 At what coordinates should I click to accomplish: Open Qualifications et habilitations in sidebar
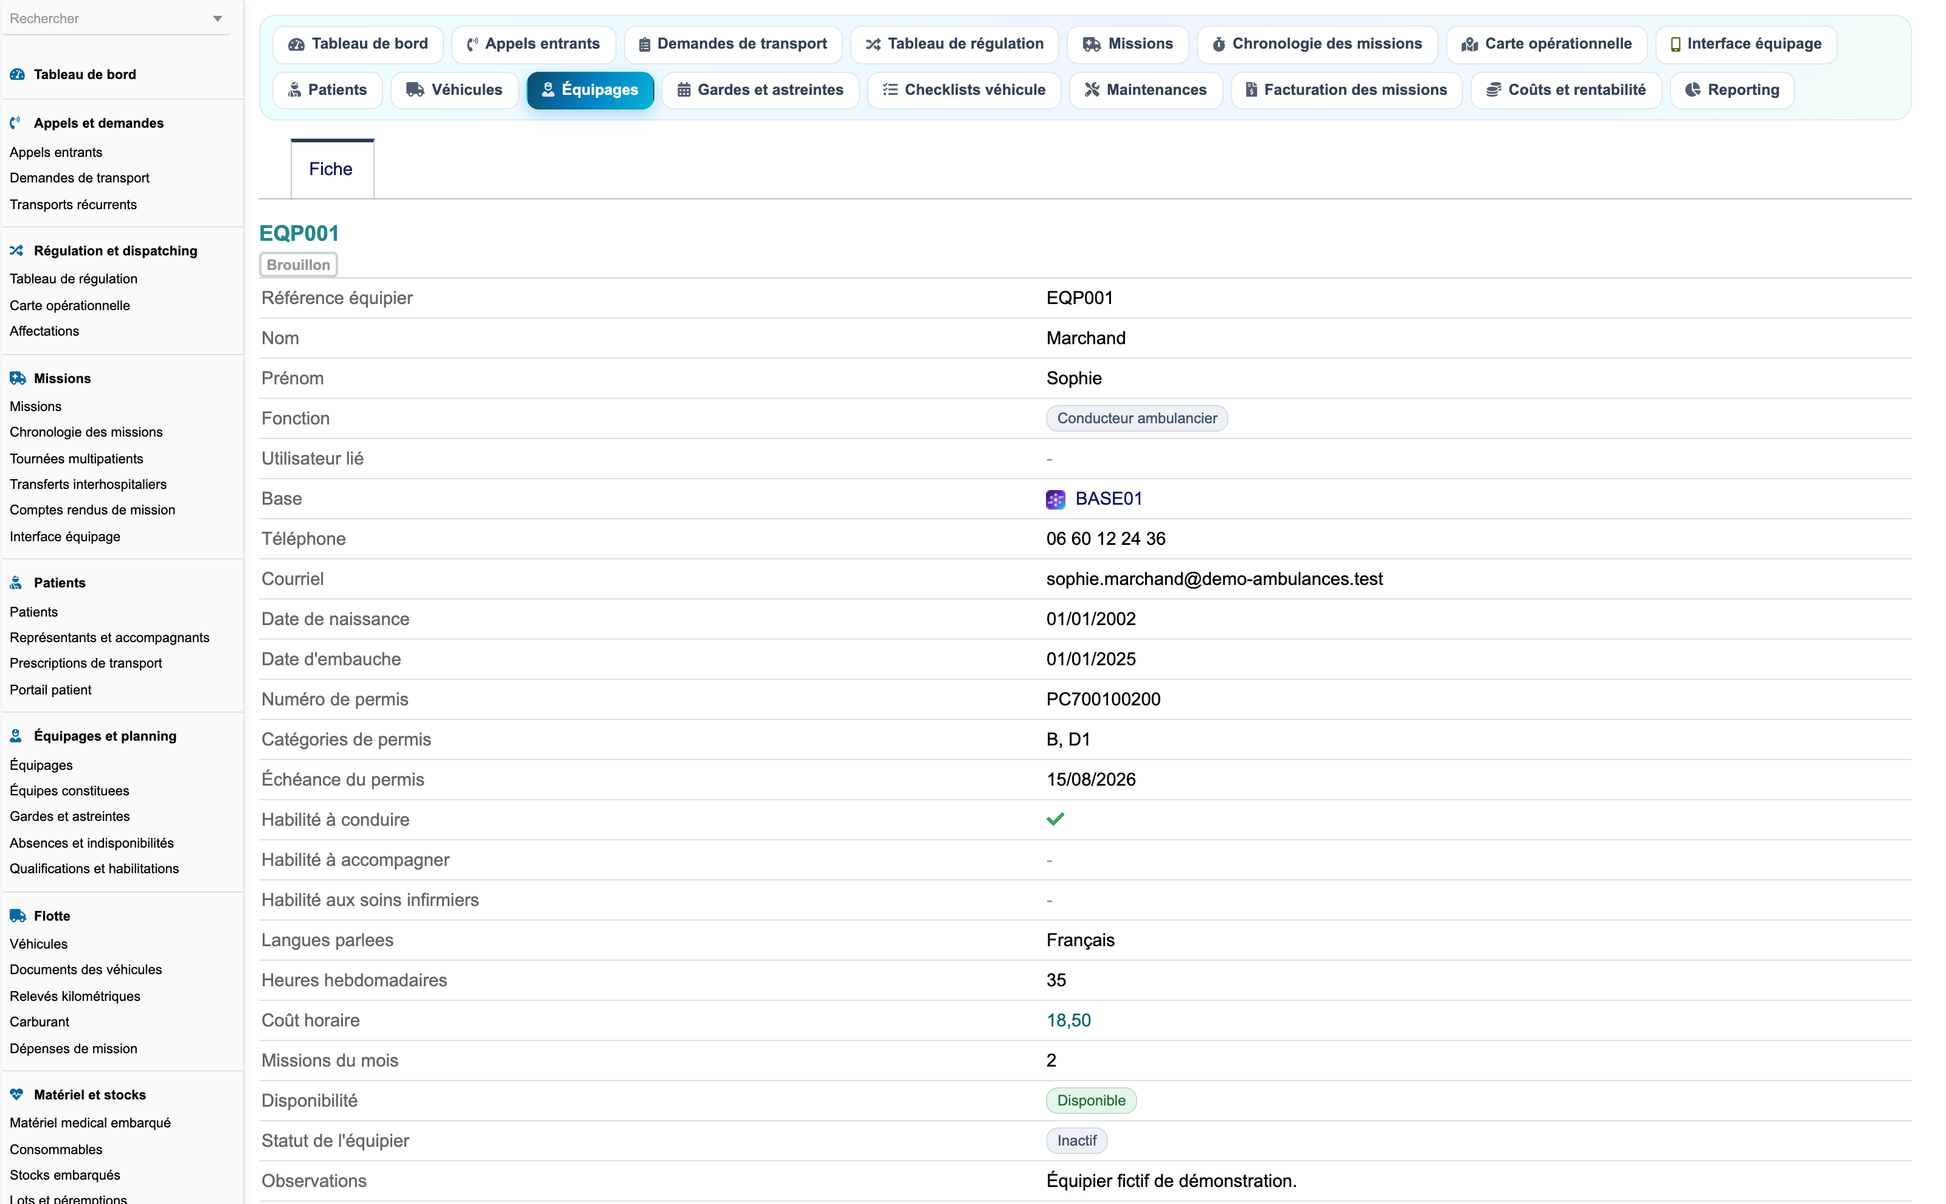click(94, 869)
